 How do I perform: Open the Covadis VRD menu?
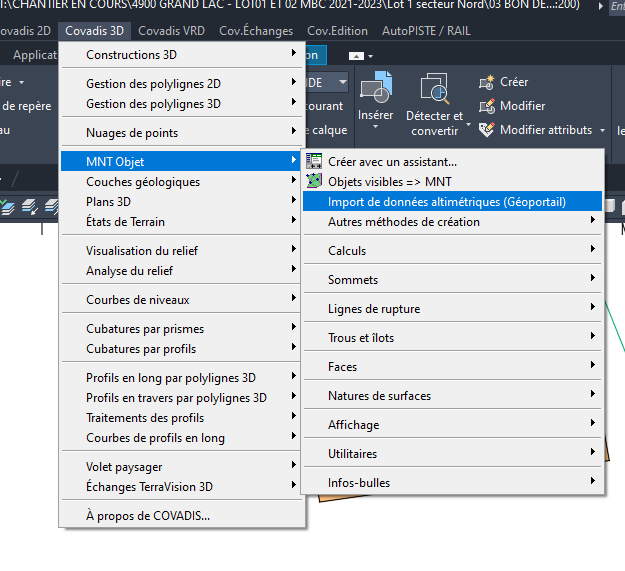point(171,31)
